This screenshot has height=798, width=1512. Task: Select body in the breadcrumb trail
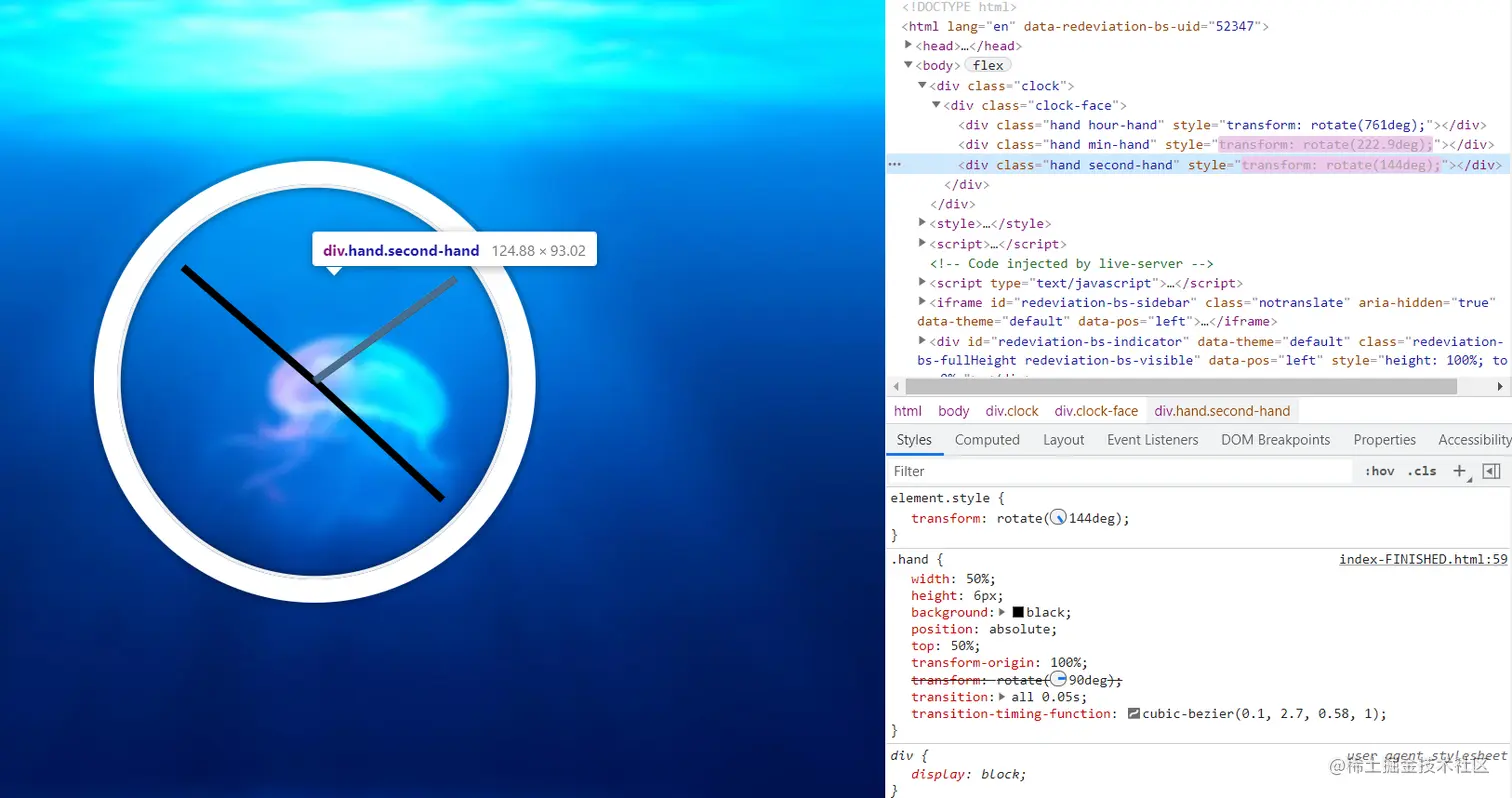point(954,411)
